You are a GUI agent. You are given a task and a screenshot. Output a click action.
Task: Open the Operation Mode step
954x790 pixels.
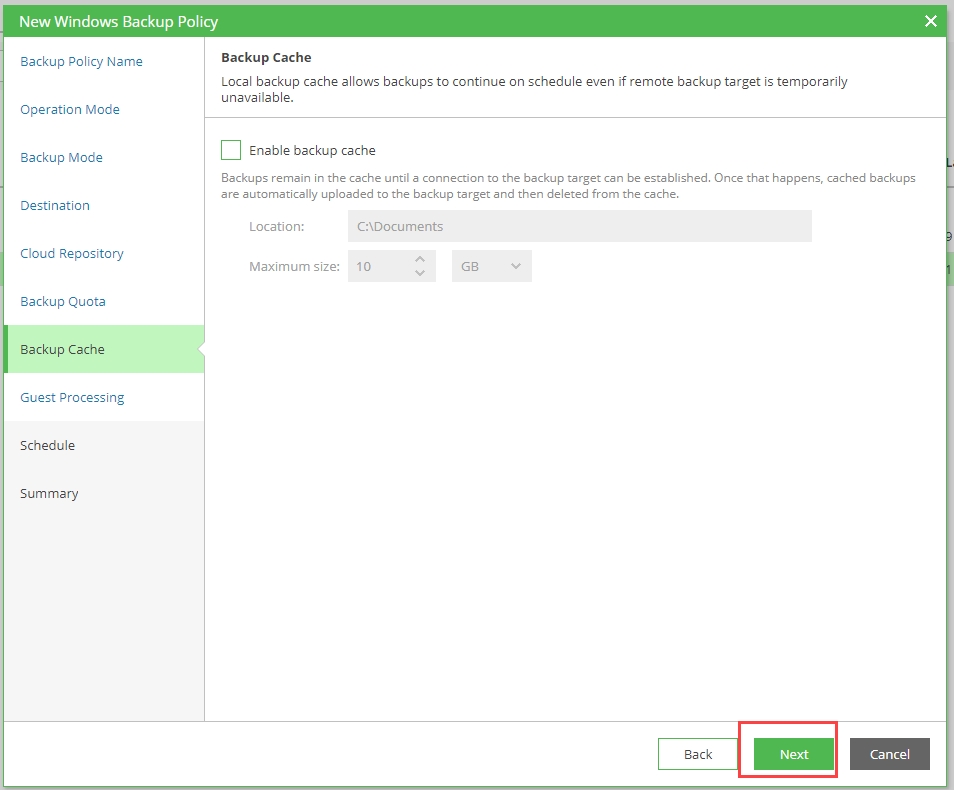(x=70, y=109)
